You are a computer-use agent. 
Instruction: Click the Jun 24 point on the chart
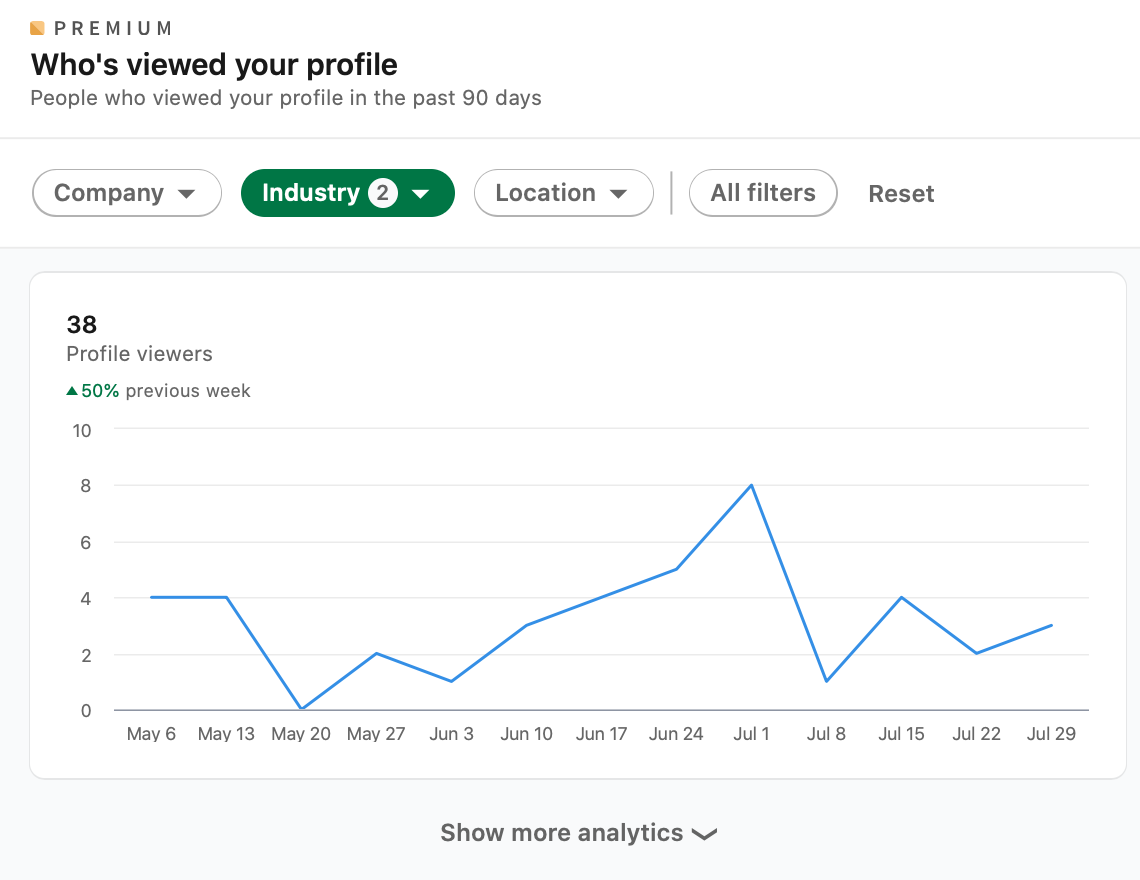(x=677, y=569)
